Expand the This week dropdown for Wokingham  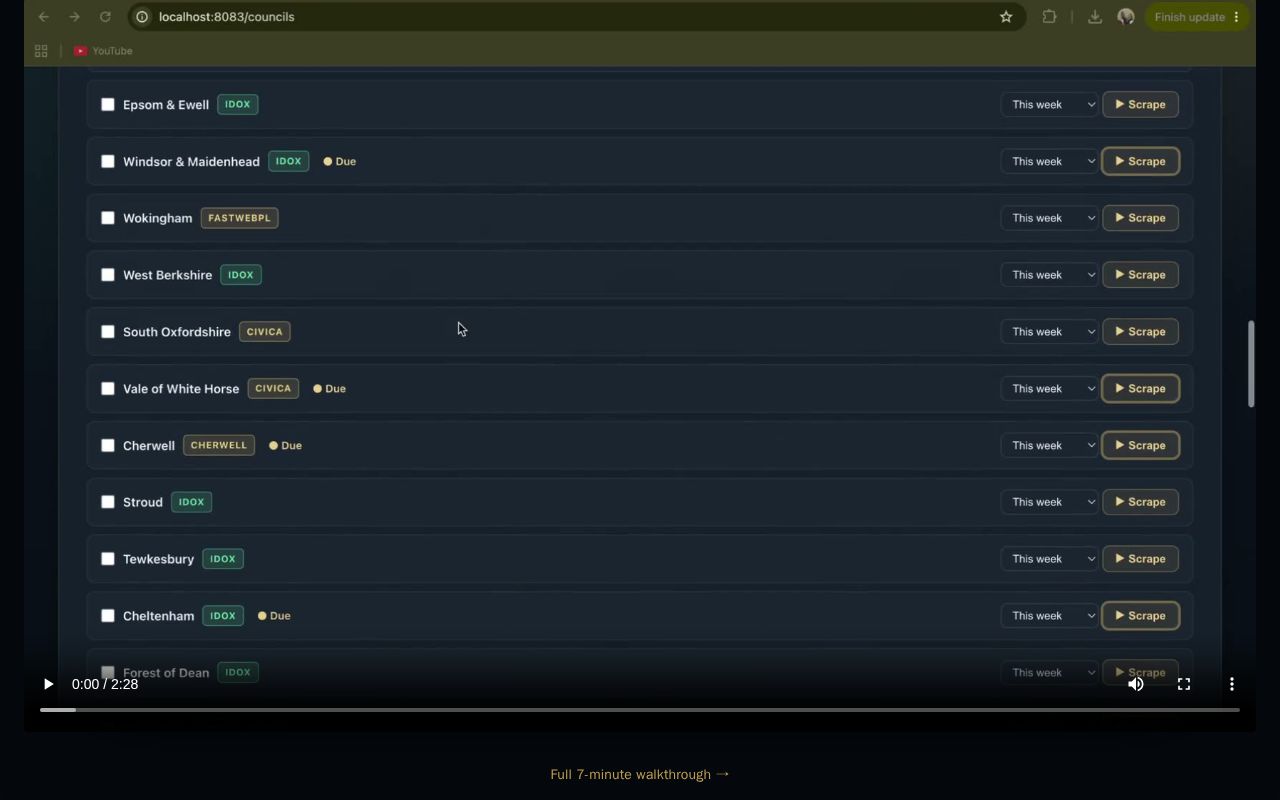(1049, 218)
